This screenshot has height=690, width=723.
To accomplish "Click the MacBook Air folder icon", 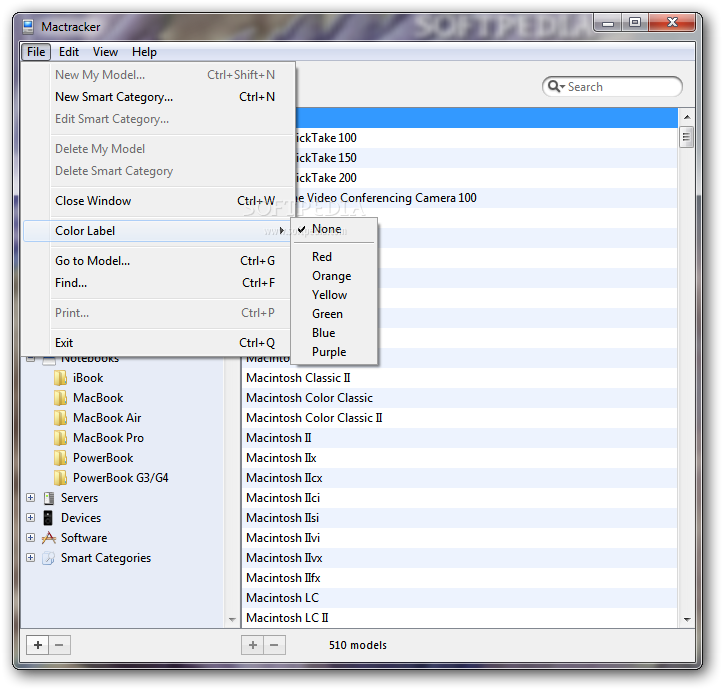I will point(60,418).
